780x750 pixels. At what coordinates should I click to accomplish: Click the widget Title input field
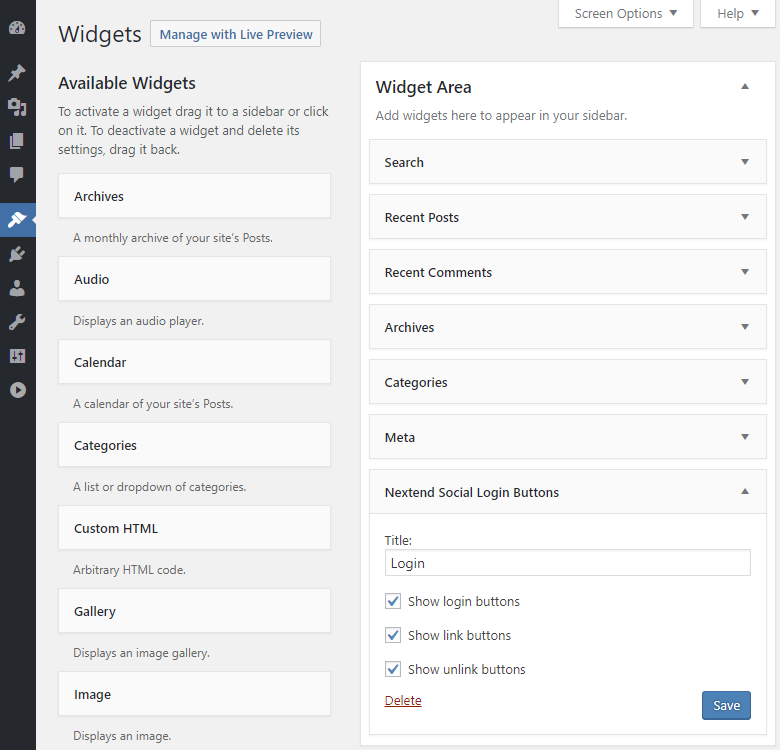pyautogui.click(x=567, y=563)
